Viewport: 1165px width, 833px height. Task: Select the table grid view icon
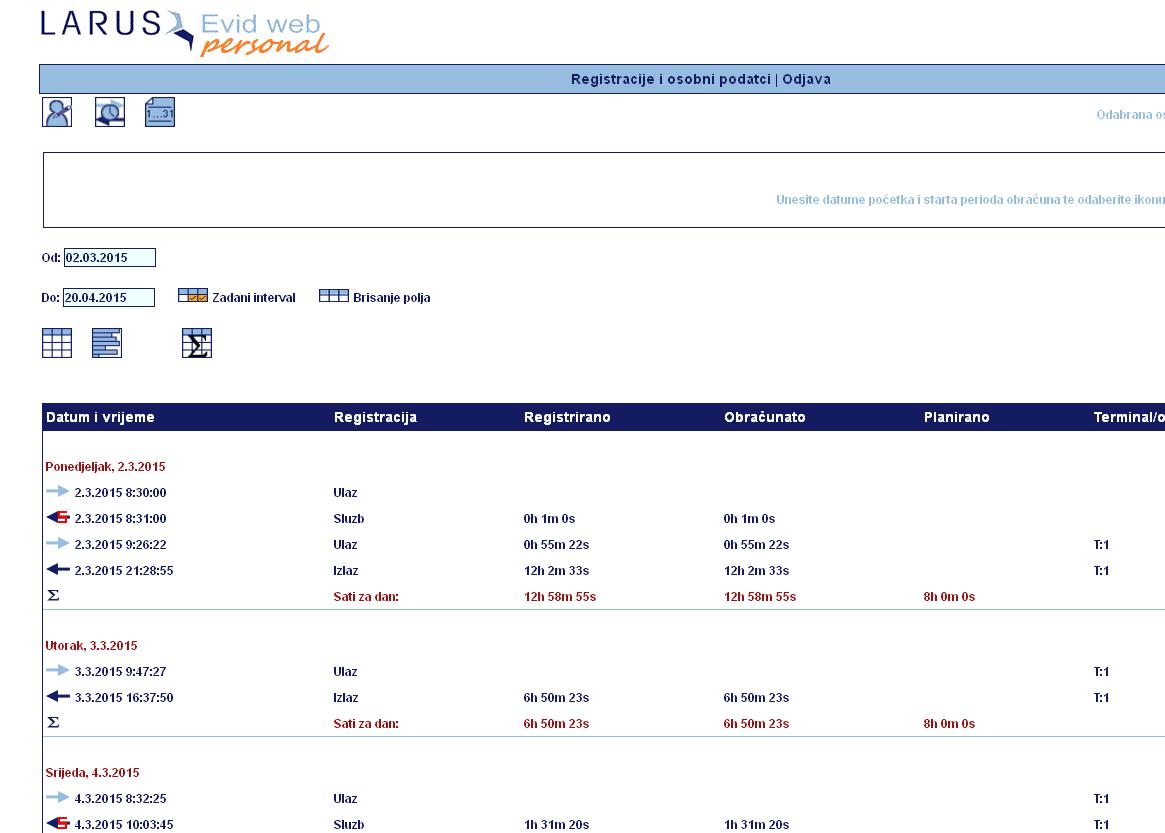pos(57,343)
